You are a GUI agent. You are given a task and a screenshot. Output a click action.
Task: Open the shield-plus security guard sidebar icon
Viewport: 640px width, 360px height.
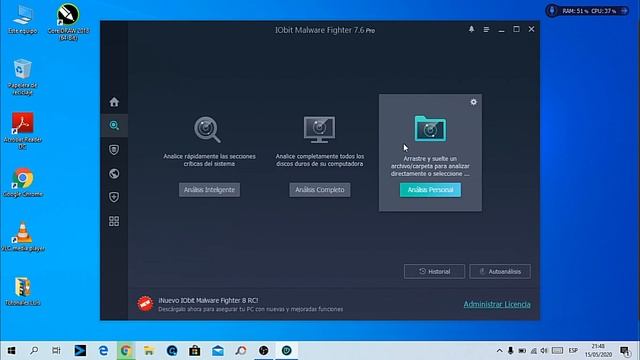click(x=114, y=197)
